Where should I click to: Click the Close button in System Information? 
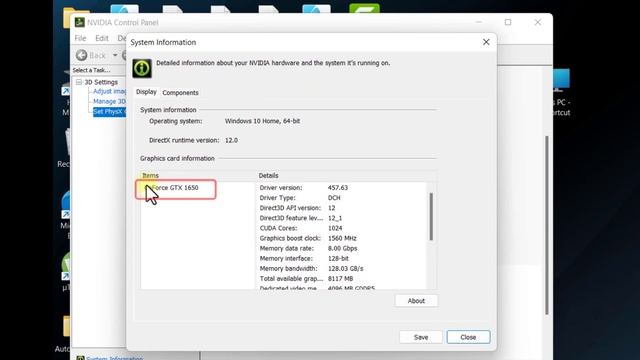(468, 337)
